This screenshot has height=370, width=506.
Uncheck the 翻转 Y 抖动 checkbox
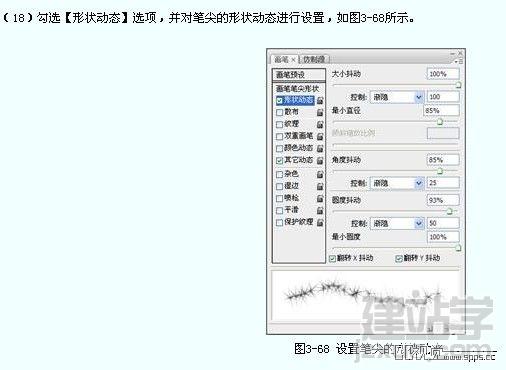[x=398, y=258]
